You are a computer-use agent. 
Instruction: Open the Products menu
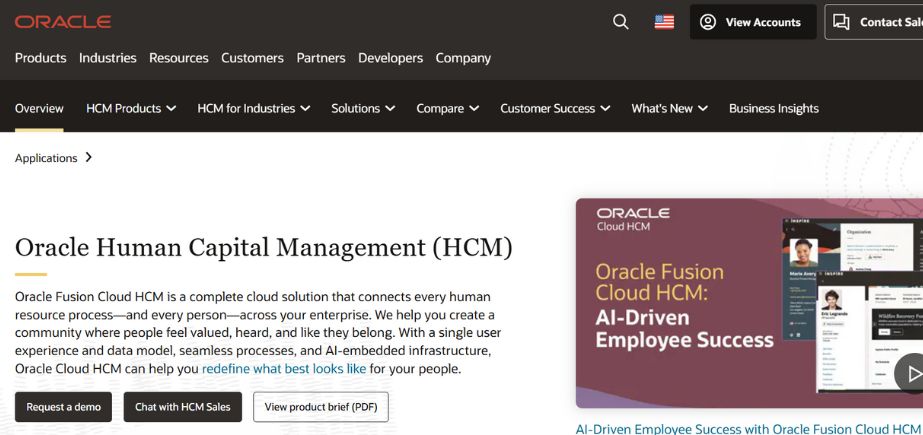(x=41, y=58)
